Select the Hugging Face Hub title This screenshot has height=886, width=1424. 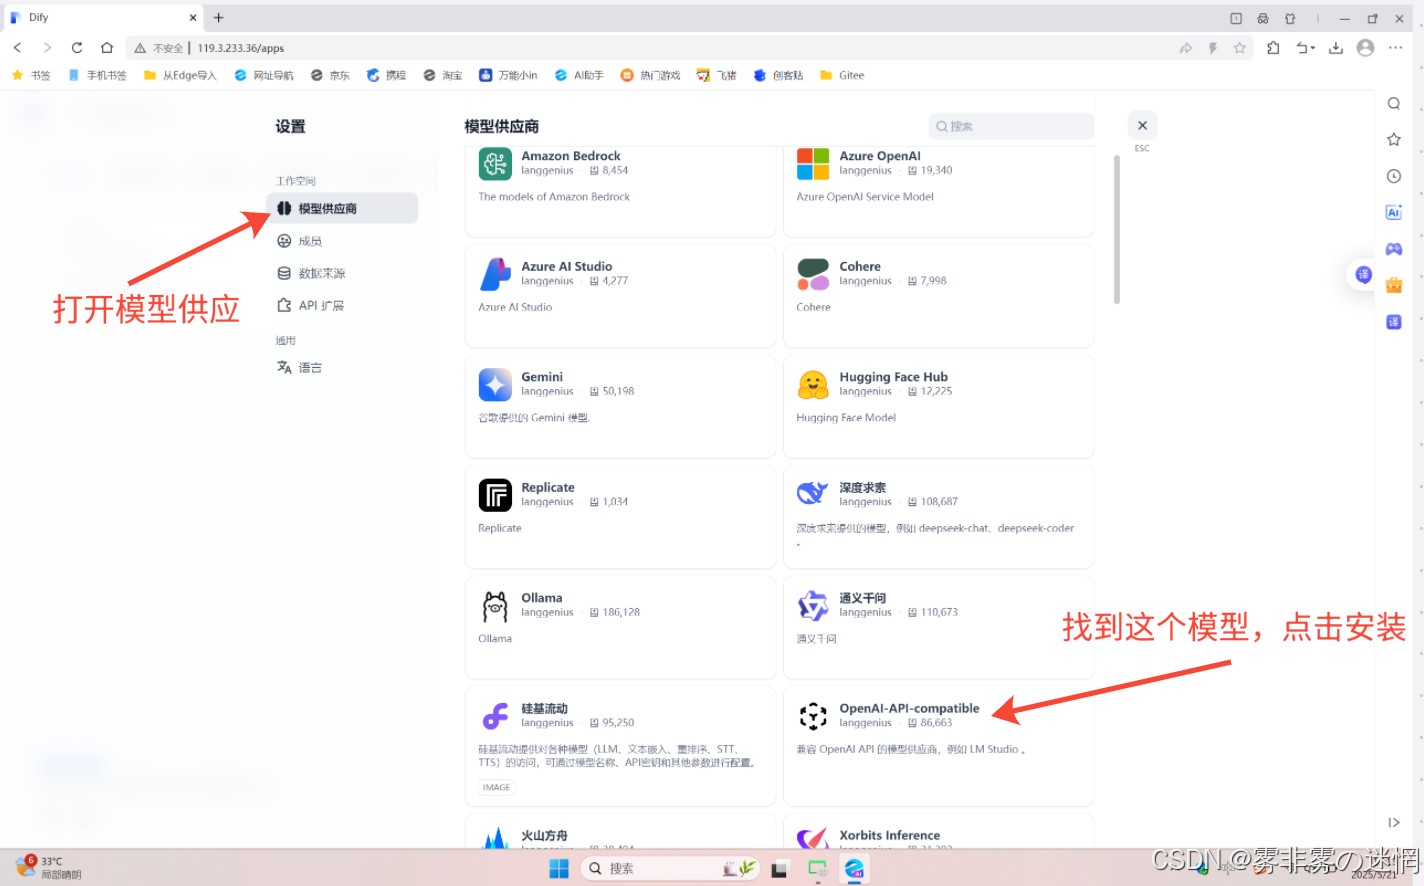893,377
